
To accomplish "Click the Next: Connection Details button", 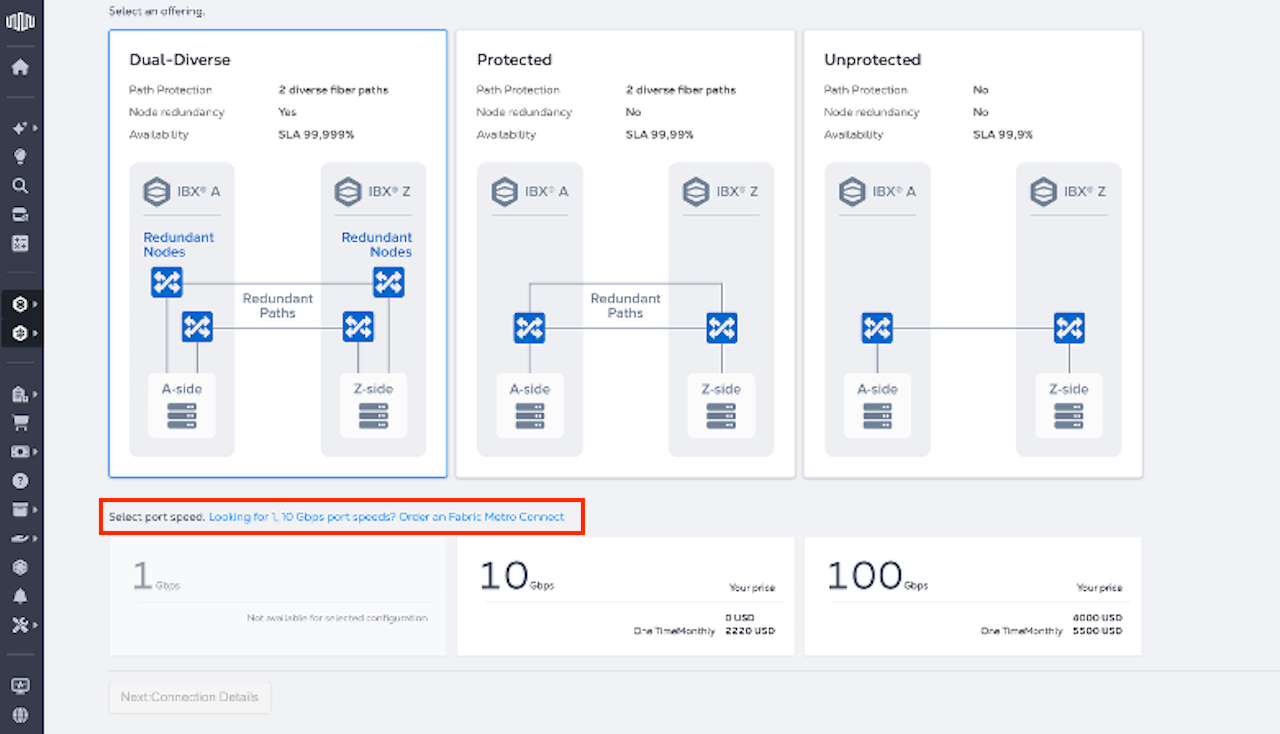I will click(x=190, y=697).
